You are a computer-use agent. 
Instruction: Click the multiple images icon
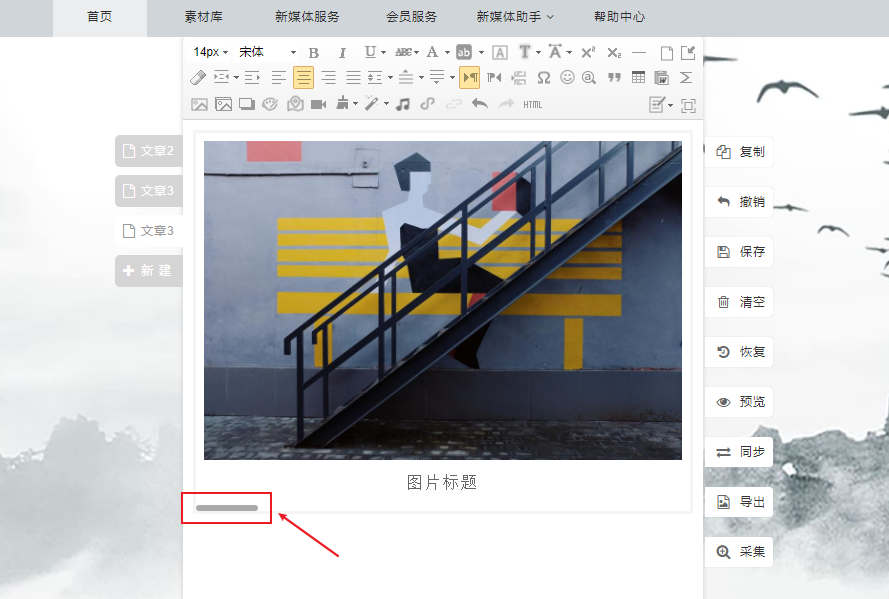(223, 104)
